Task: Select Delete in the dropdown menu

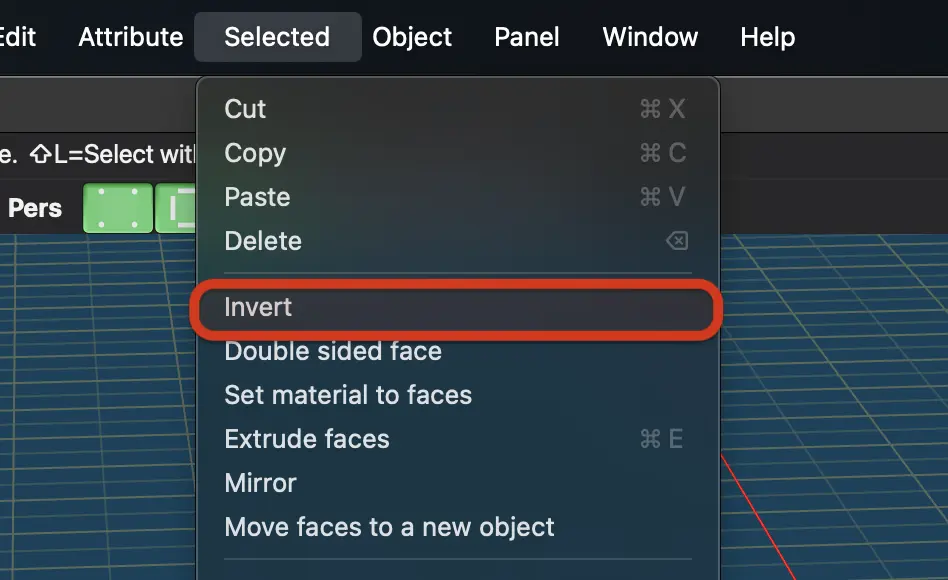Action: click(x=458, y=241)
